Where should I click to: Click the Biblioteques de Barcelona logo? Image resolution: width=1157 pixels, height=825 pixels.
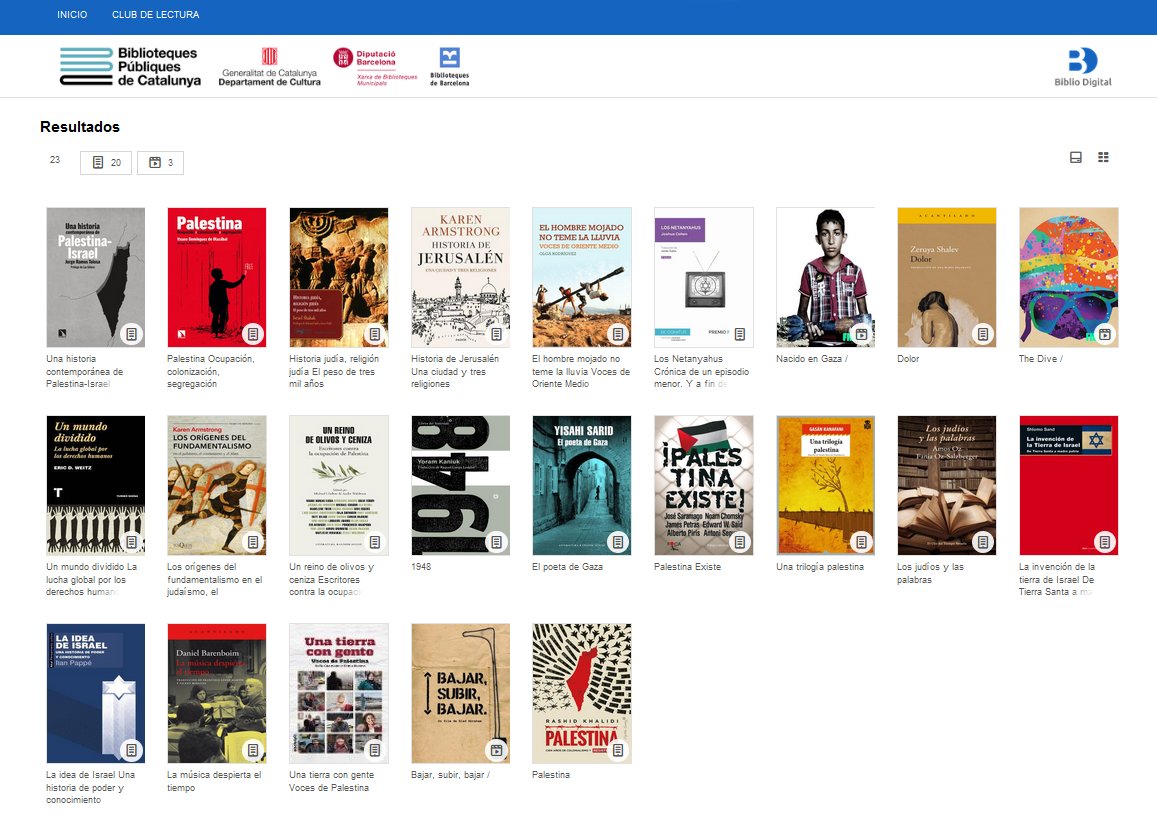click(449, 67)
